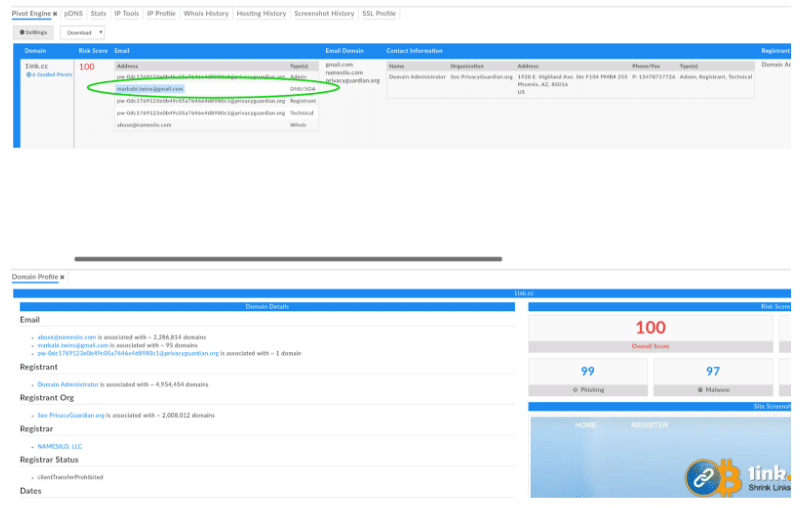This screenshot has width=805, height=508.
Task: Open the See PrivacyGuardian.org registrant org link
Action: coord(71,416)
